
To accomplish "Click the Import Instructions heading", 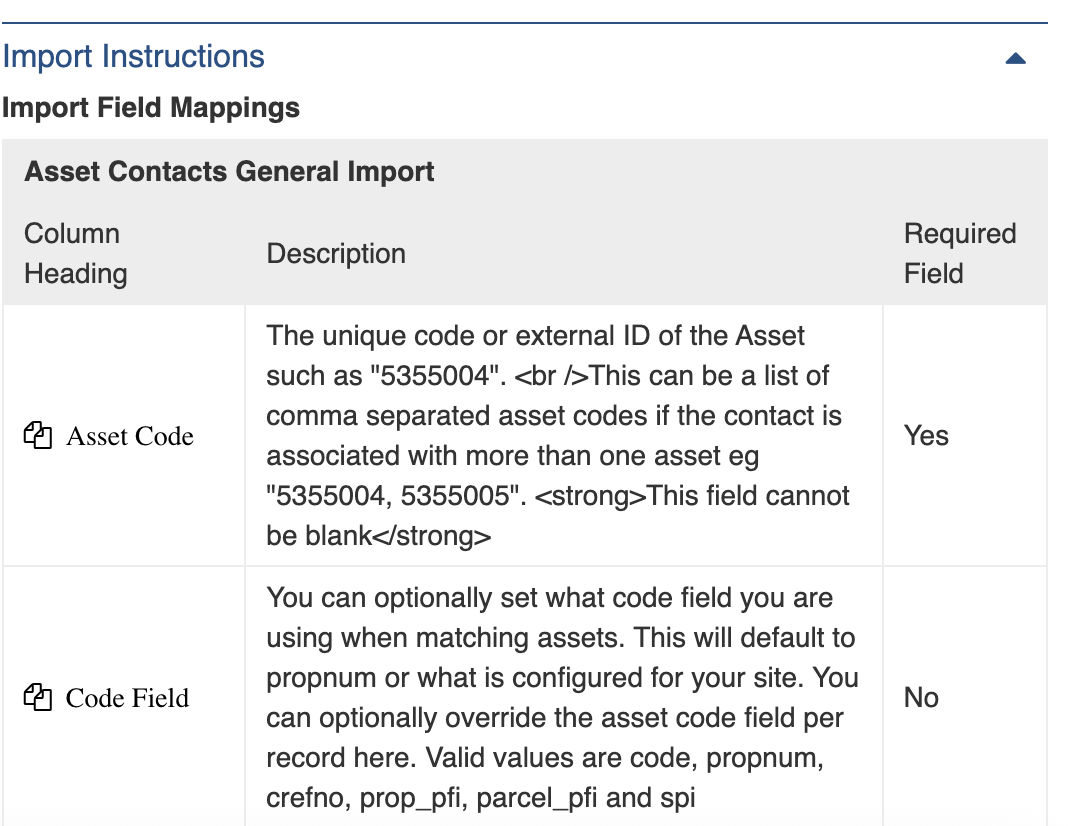I will tap(134, 56).
